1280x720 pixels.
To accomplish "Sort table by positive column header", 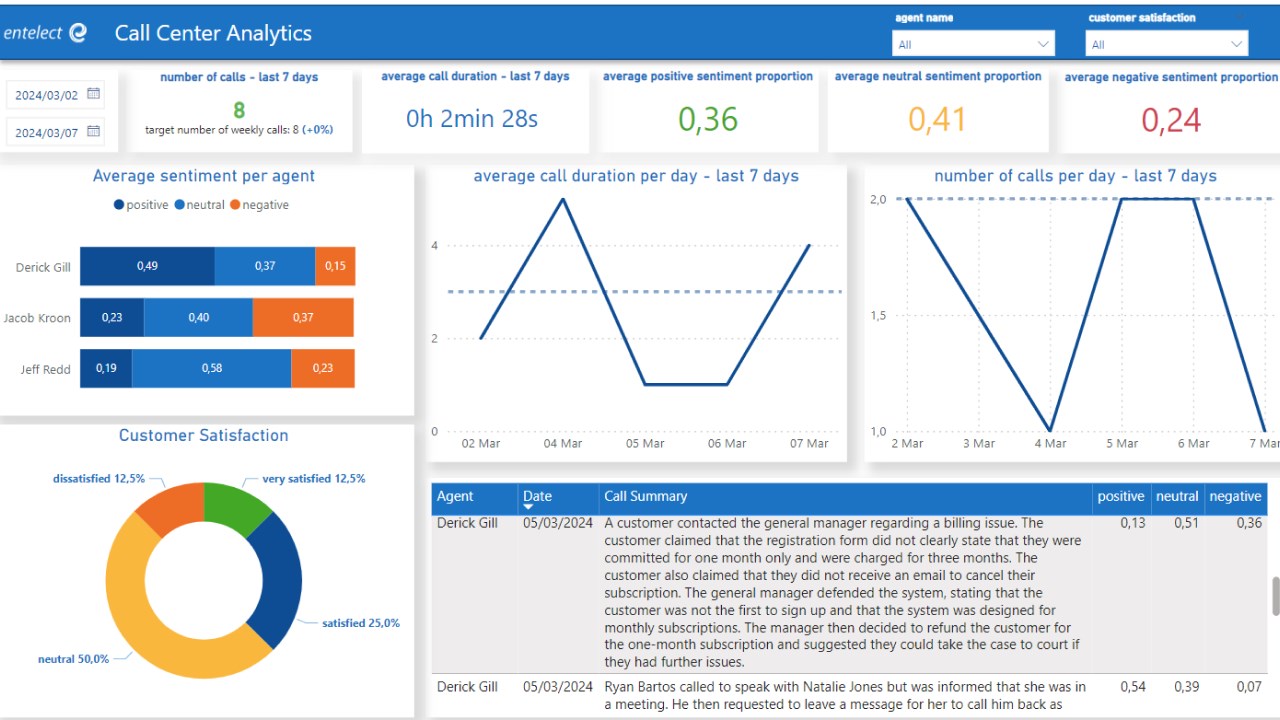I will coord(1121,496).
